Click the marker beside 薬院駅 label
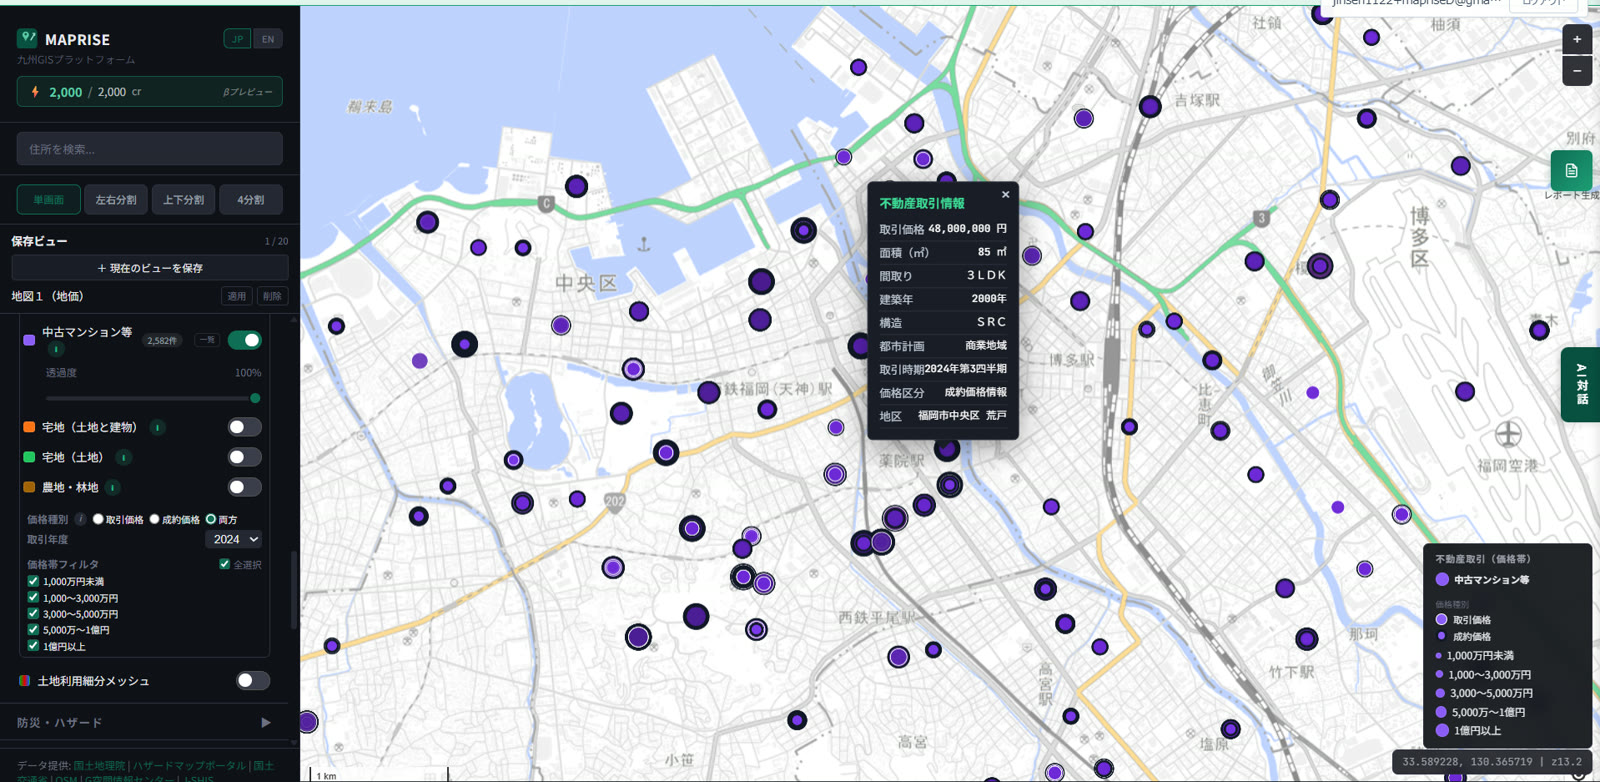Screen dimensions: 1600x782 coord(947,450)
